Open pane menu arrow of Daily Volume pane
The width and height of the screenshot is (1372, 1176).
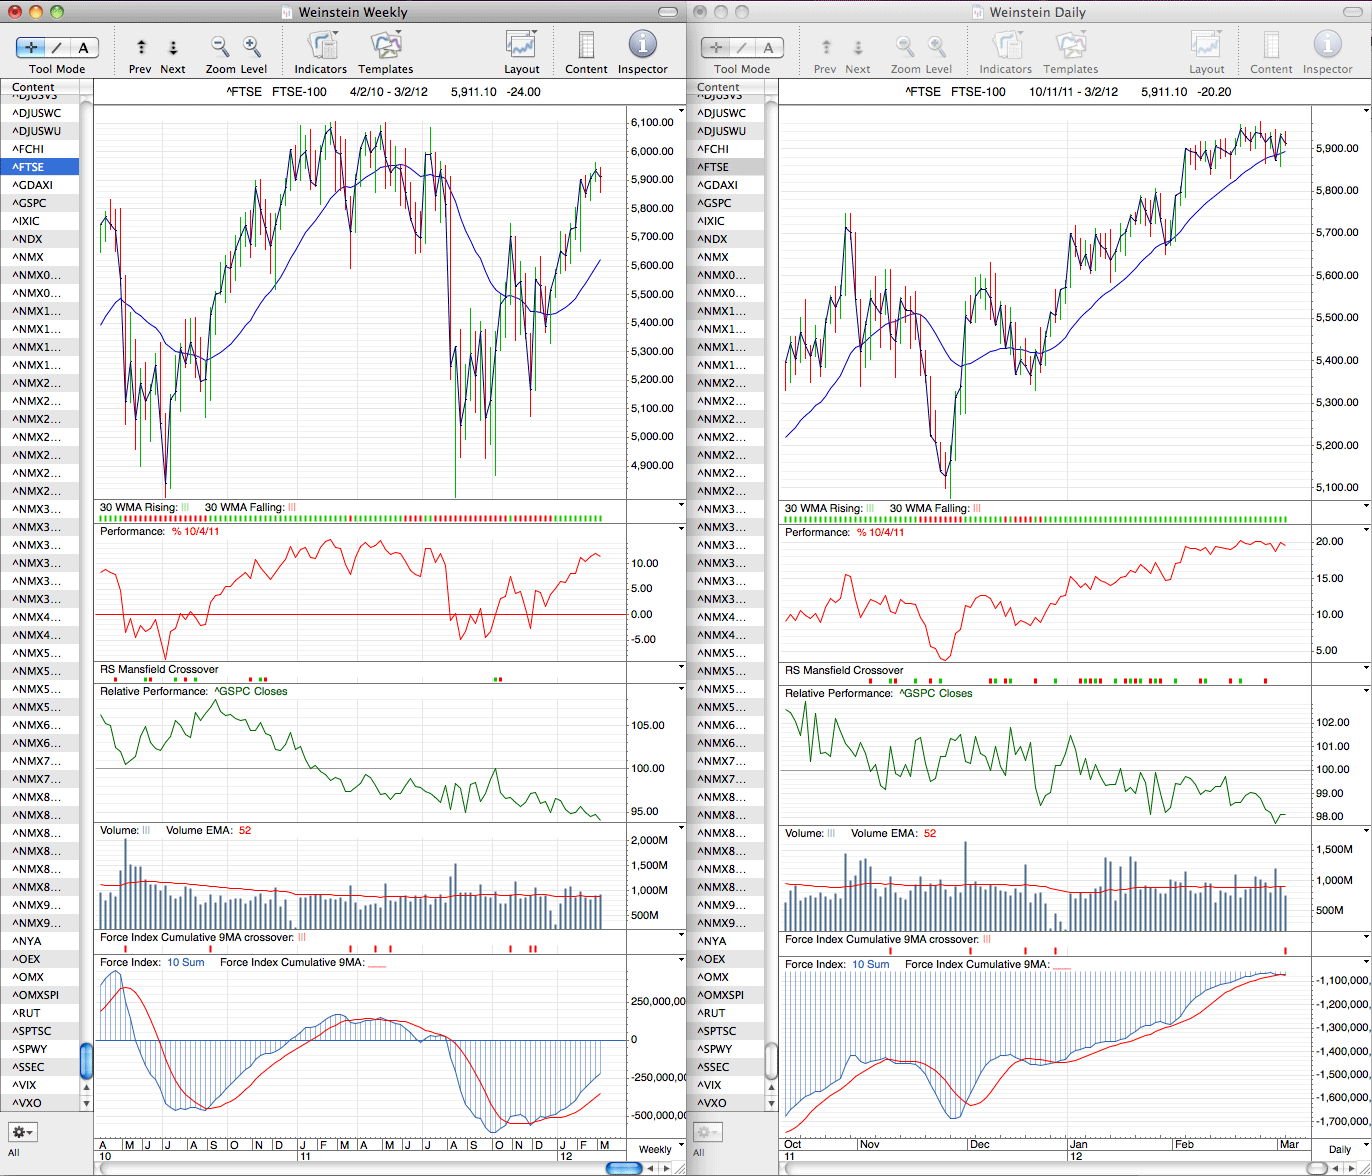pos(1365,831)
